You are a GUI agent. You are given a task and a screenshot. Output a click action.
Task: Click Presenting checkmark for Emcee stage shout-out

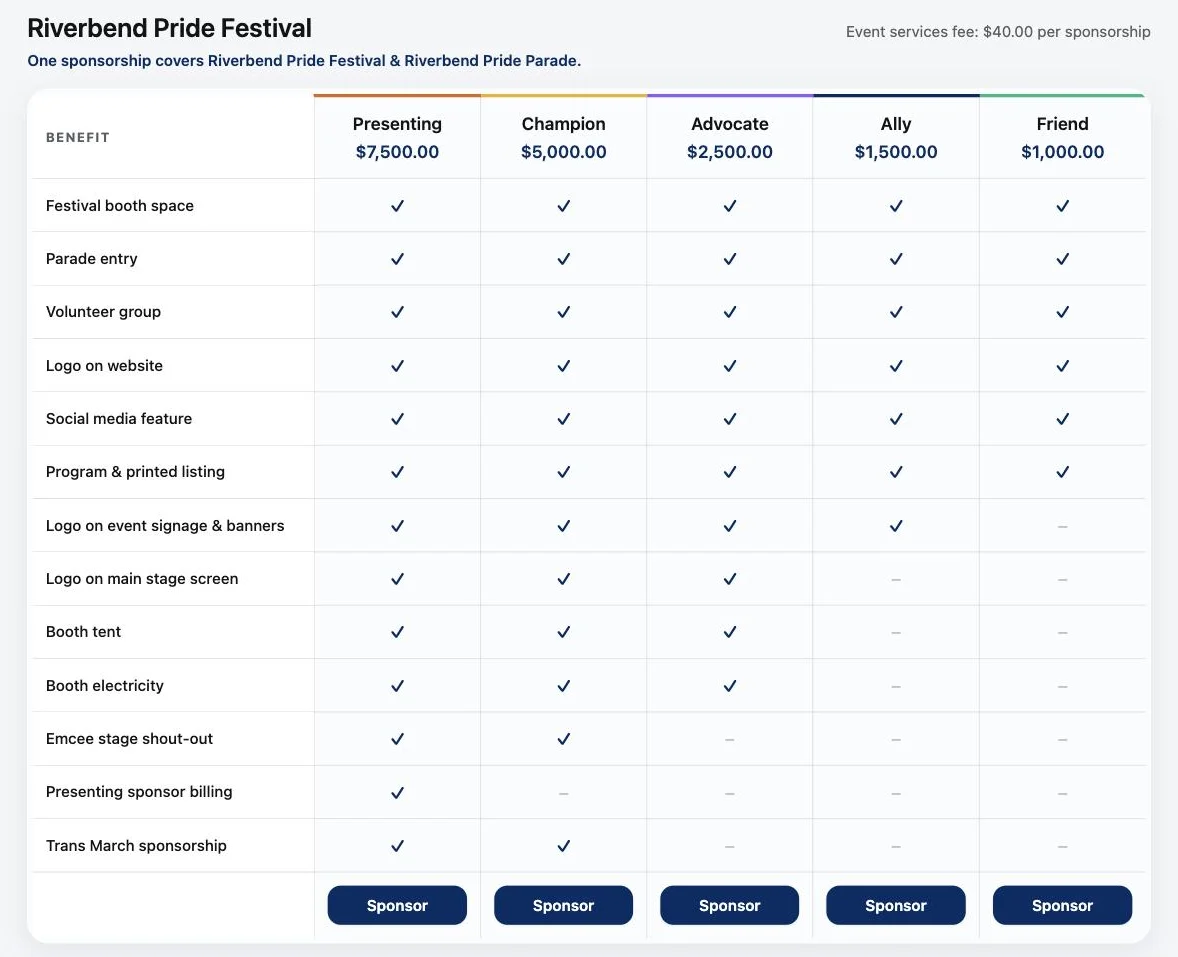pos(397,739)
